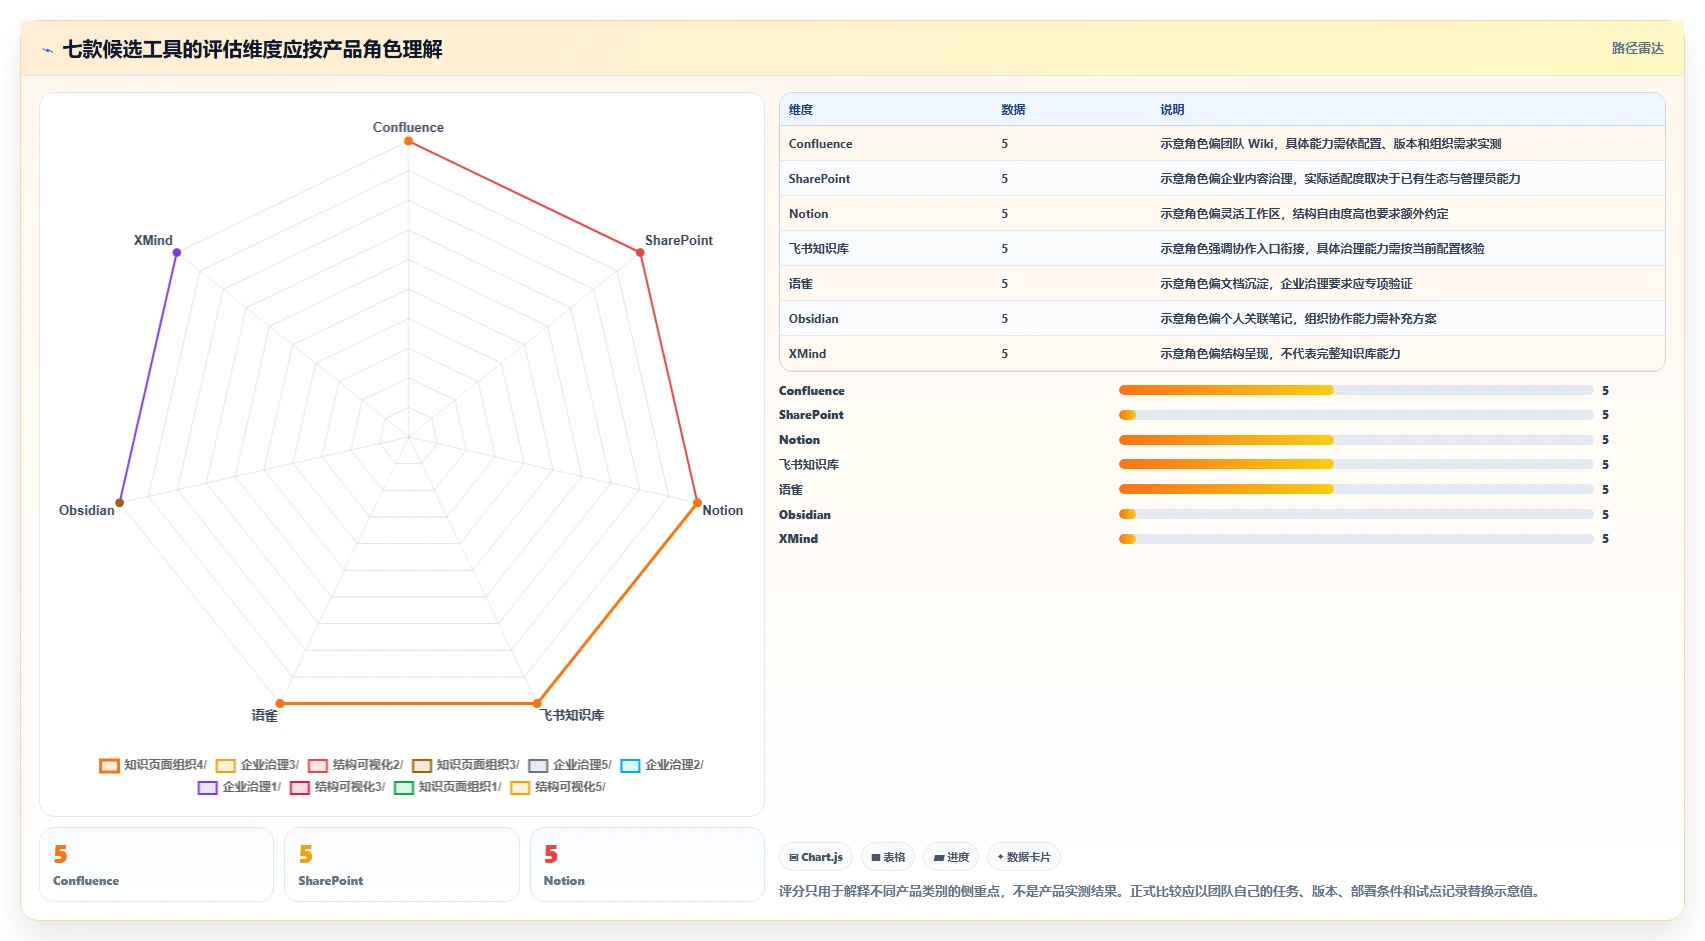Click description 示意角色偏结构呈现，不代表完整知识库能力

pyautogui.click(x=1280, y=354)
